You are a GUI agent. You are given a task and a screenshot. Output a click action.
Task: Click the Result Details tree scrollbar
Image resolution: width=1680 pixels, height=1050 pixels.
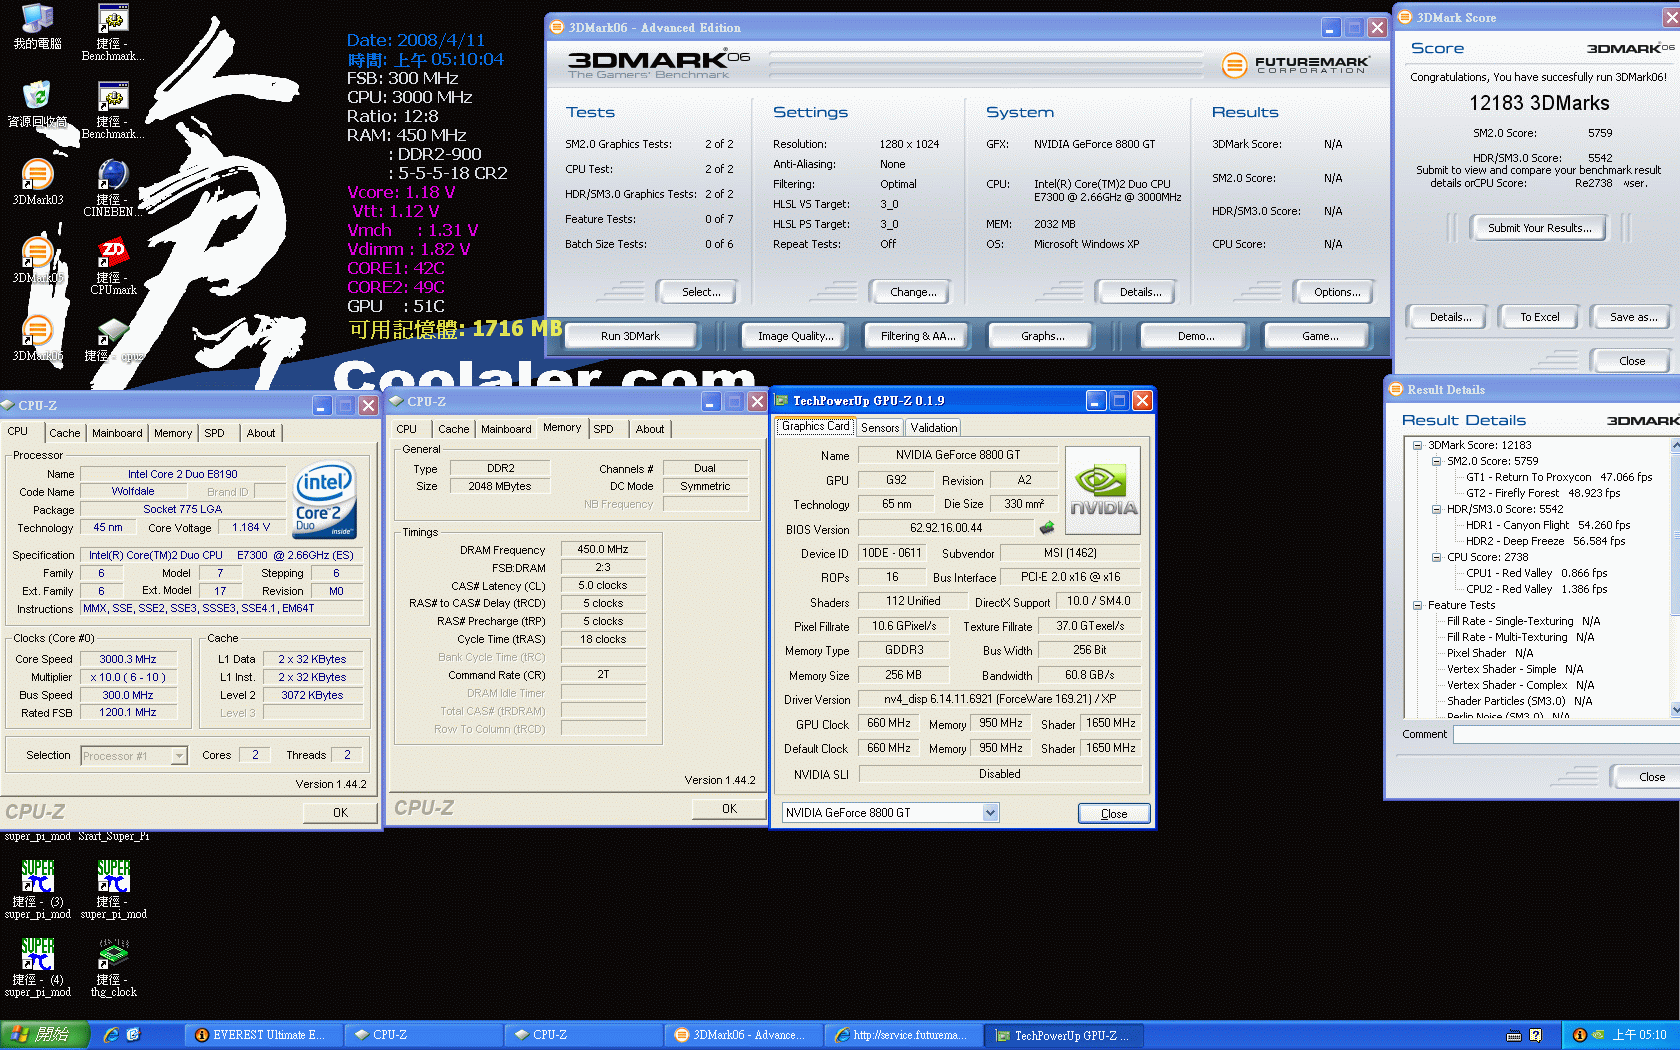tap(1675, 577)
